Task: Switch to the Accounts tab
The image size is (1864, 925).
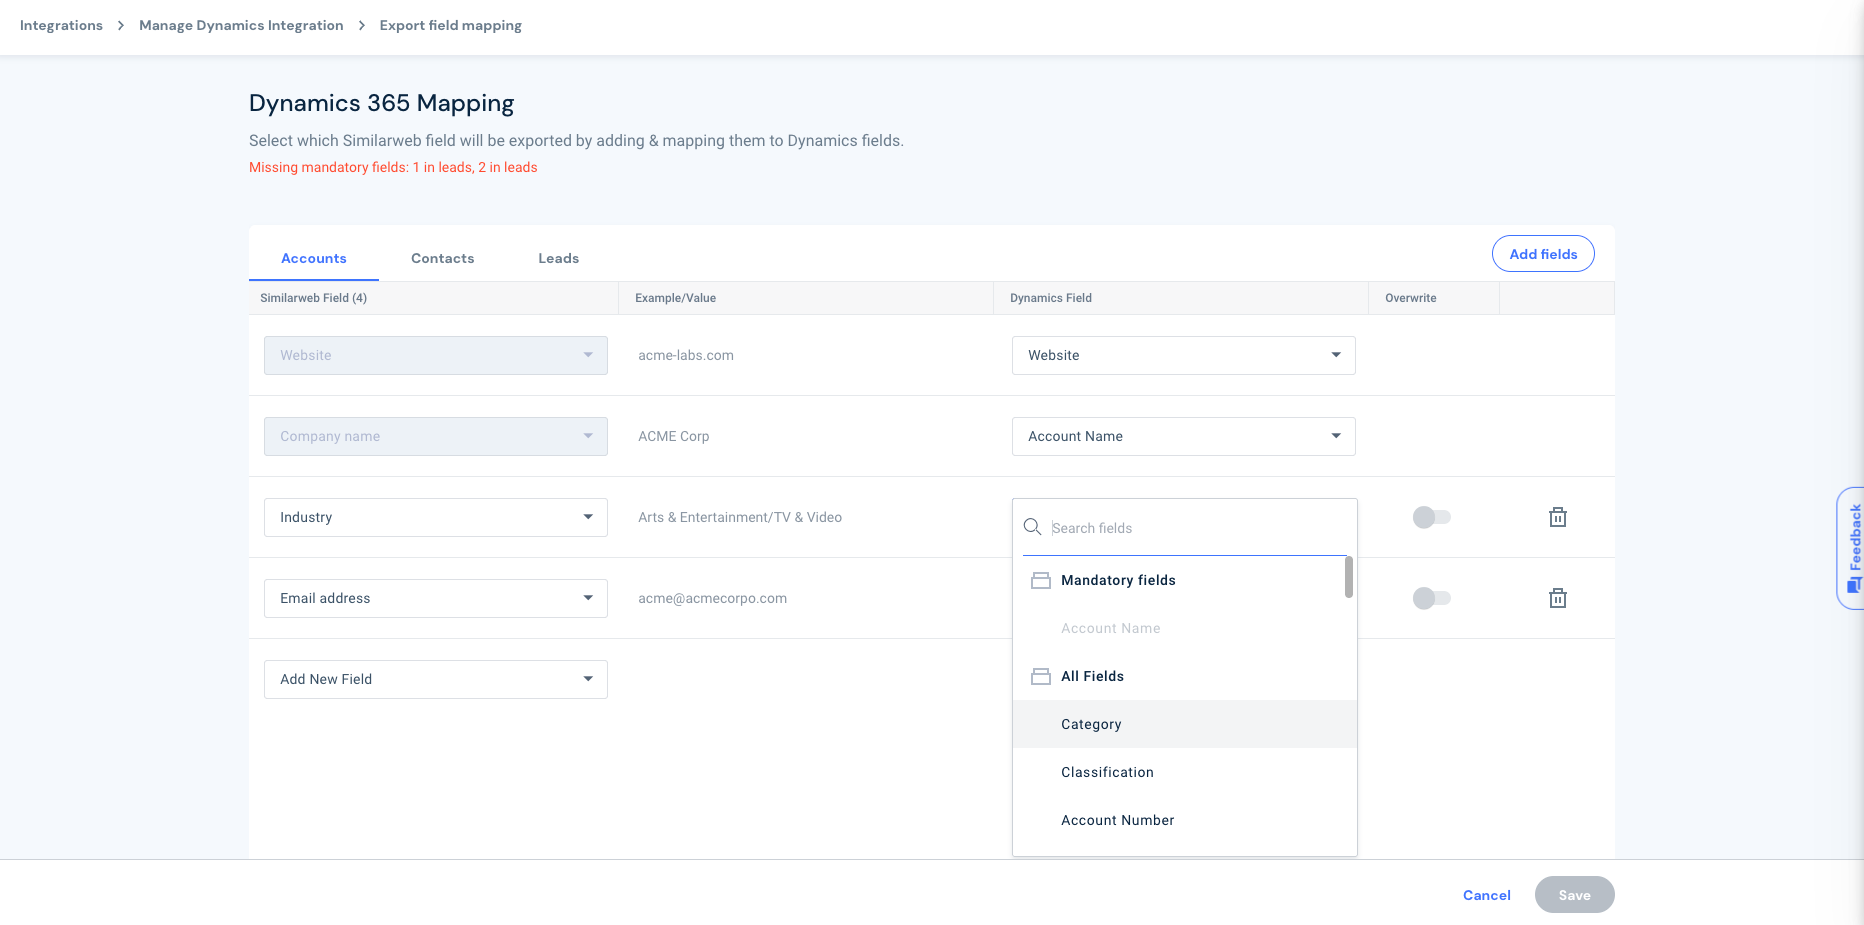Action: point(314,258)
